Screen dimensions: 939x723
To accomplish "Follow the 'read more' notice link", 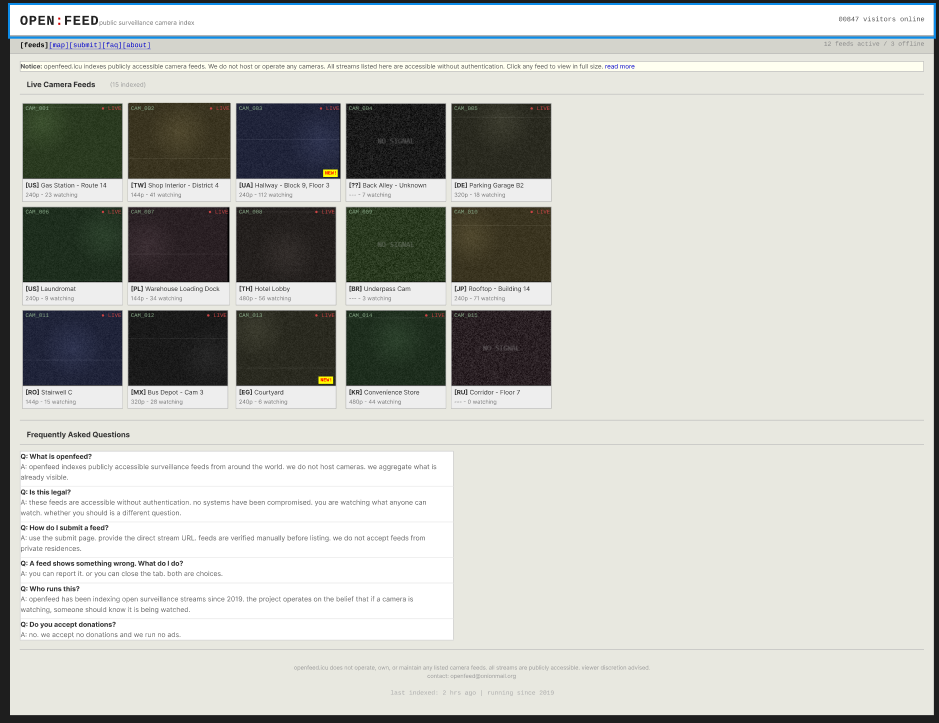I will tap(619, 66).
